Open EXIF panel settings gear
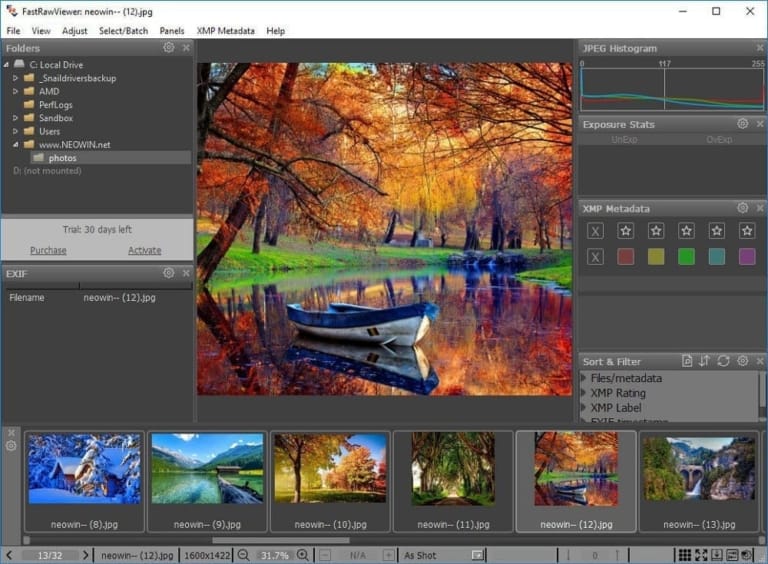 [168, 273]
